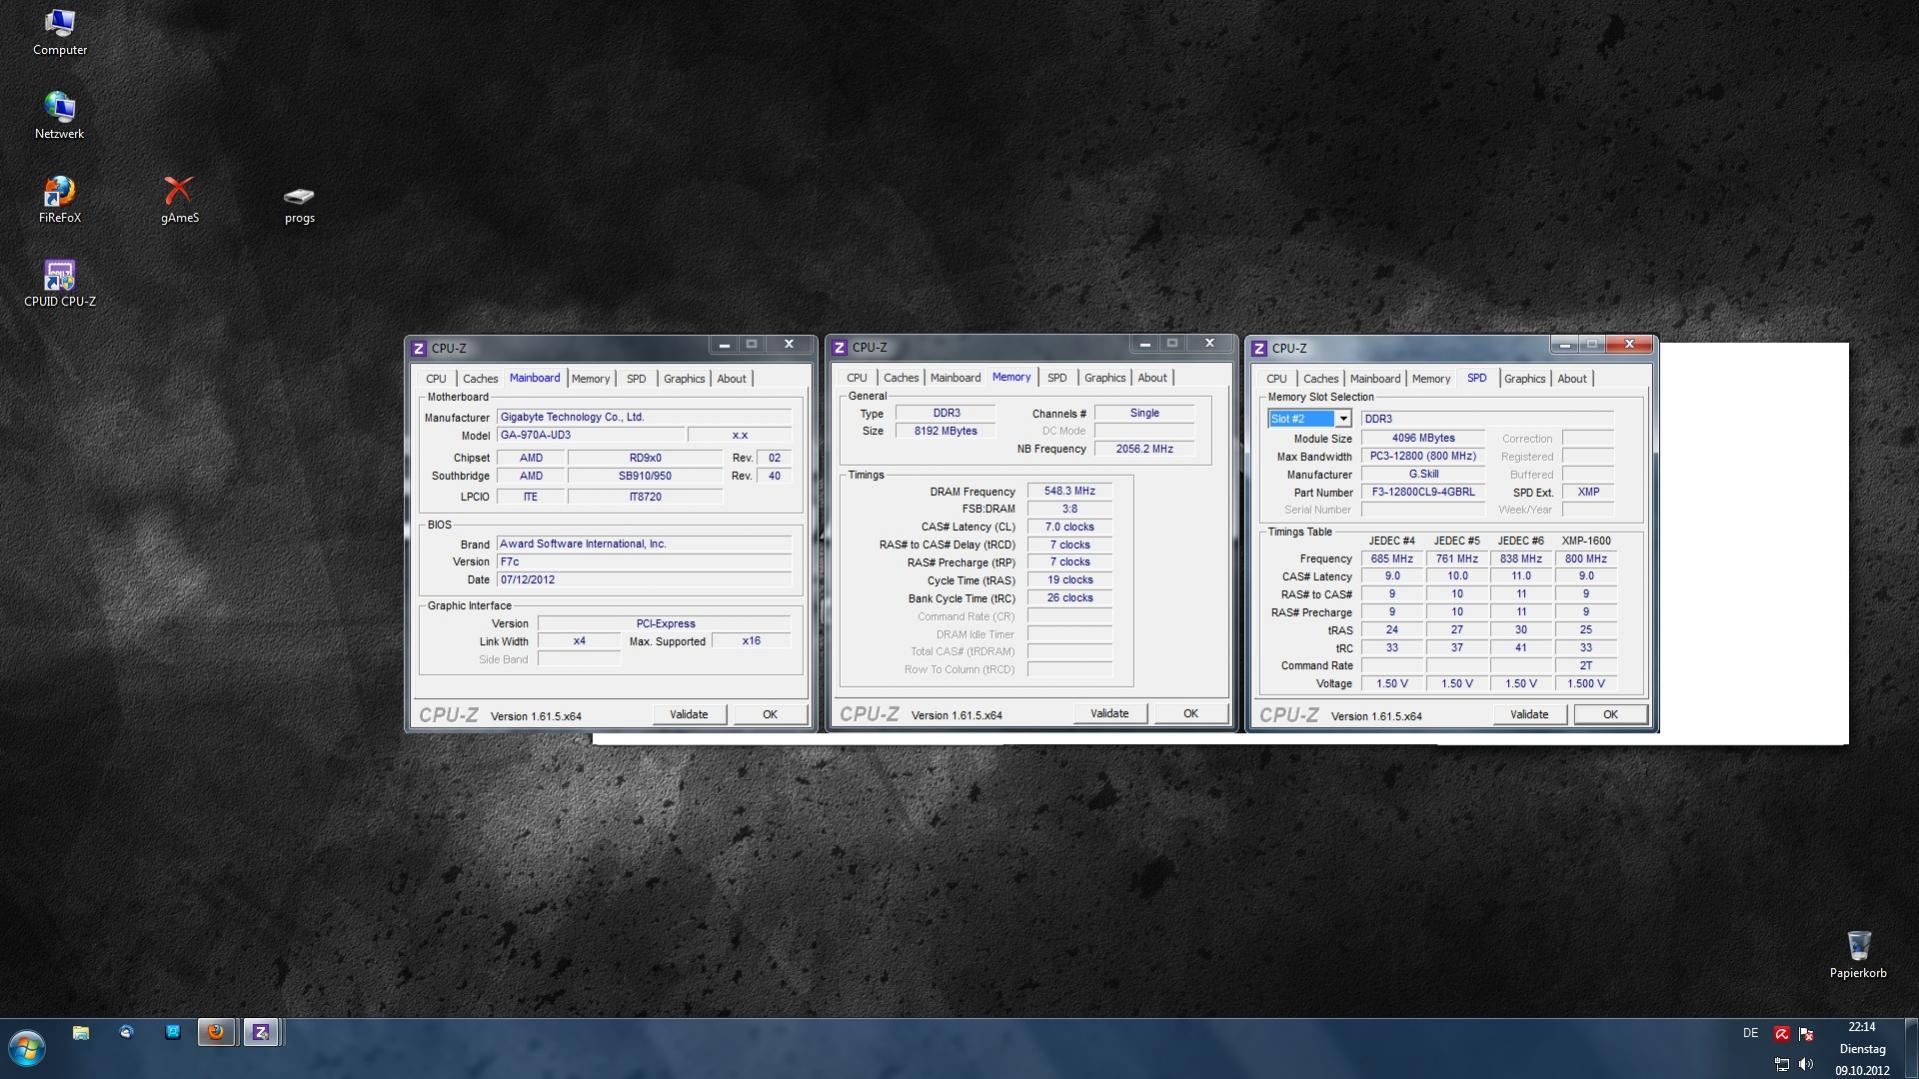Click the Z title icon of middle CPU-Z window
The width and height of the screenshot is (1919, 1079).
(x=840, y=347)
